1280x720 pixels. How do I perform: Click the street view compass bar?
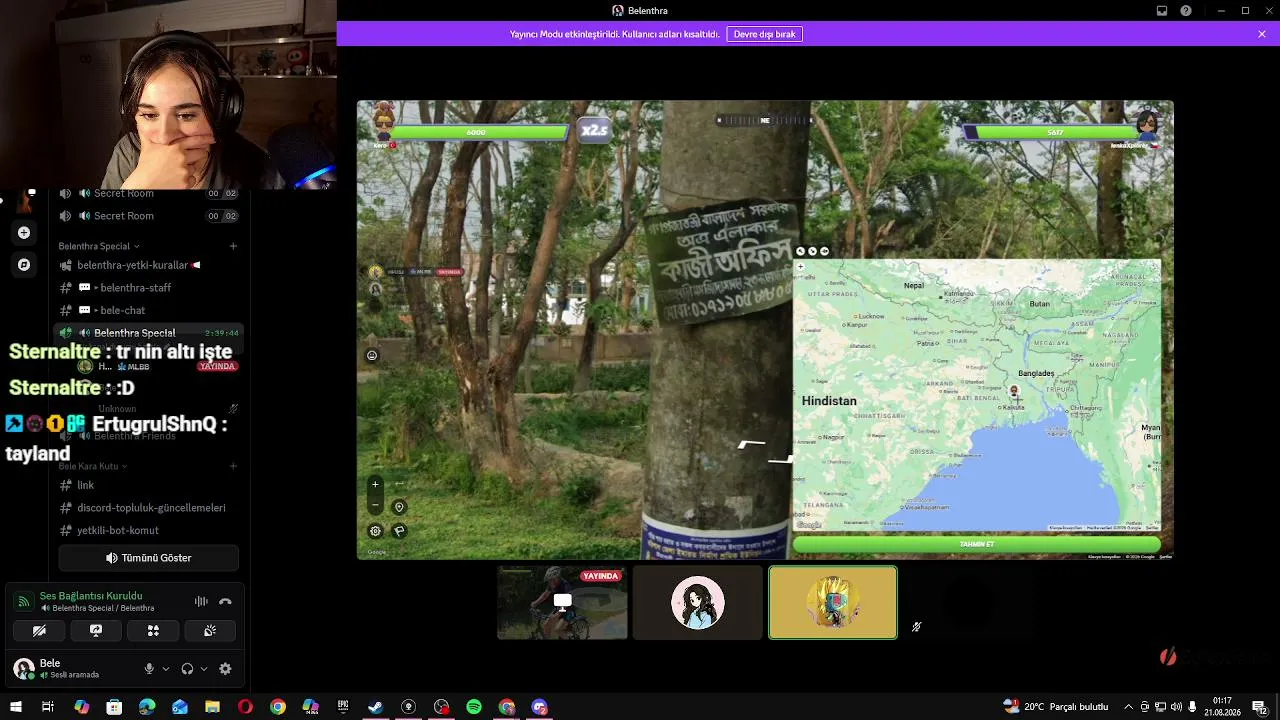coord(765,120)
